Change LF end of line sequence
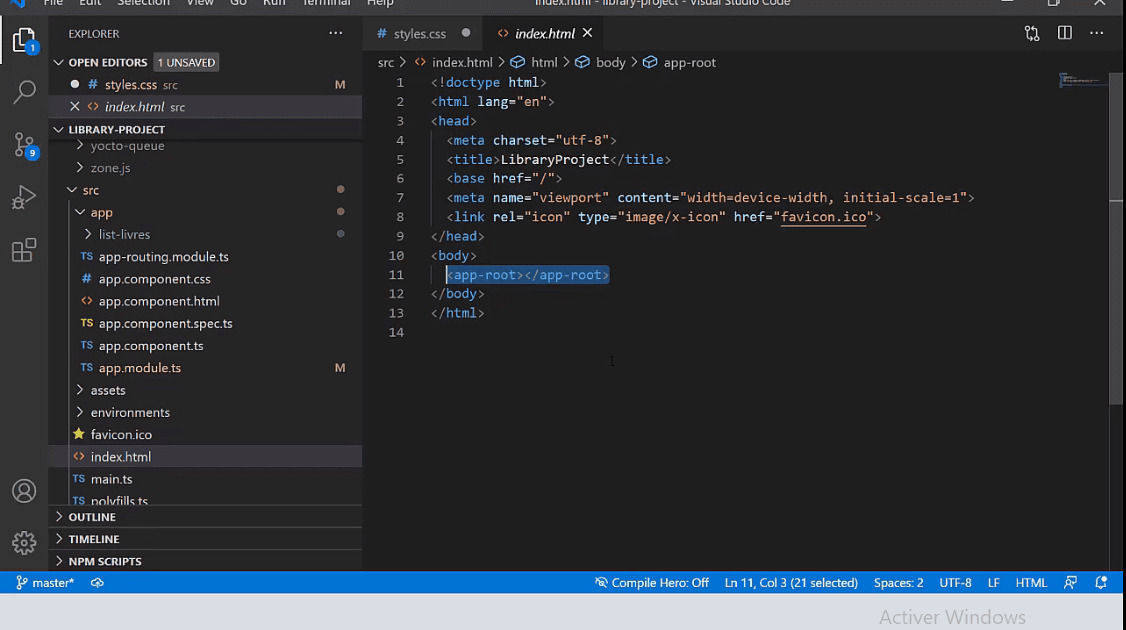The height and width of the screenshot is (630, 1126). coord(993,583)
